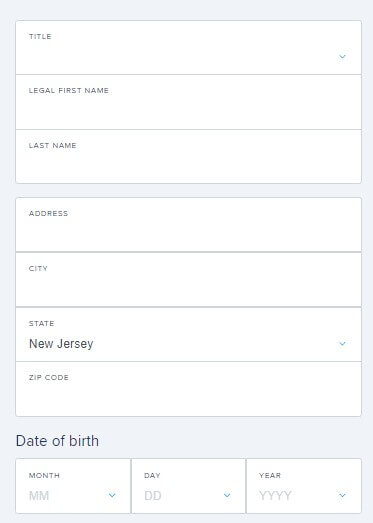The height and width of the screenshot is (523, 373).
Task: Open the State dropdown showing New Jersey
Action: (189, 335)
